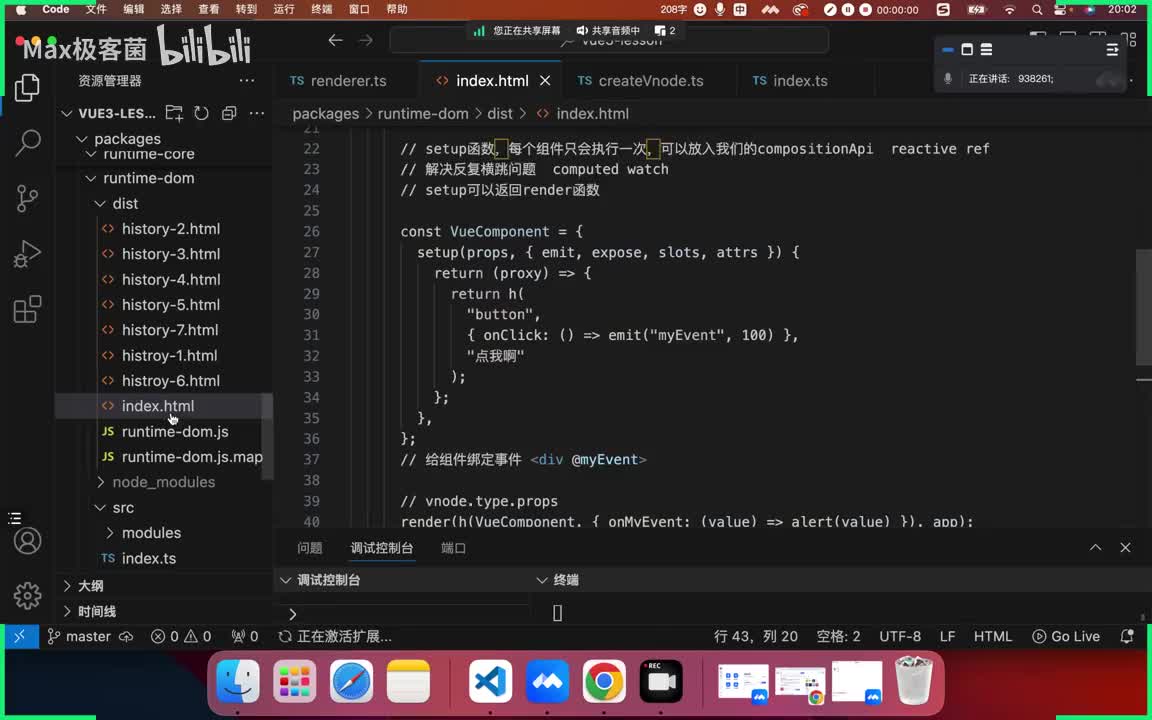Click dist in the breadcrumb path
Image resolution: width=1152 pixels, height=720 pixels.
(500, 114)
